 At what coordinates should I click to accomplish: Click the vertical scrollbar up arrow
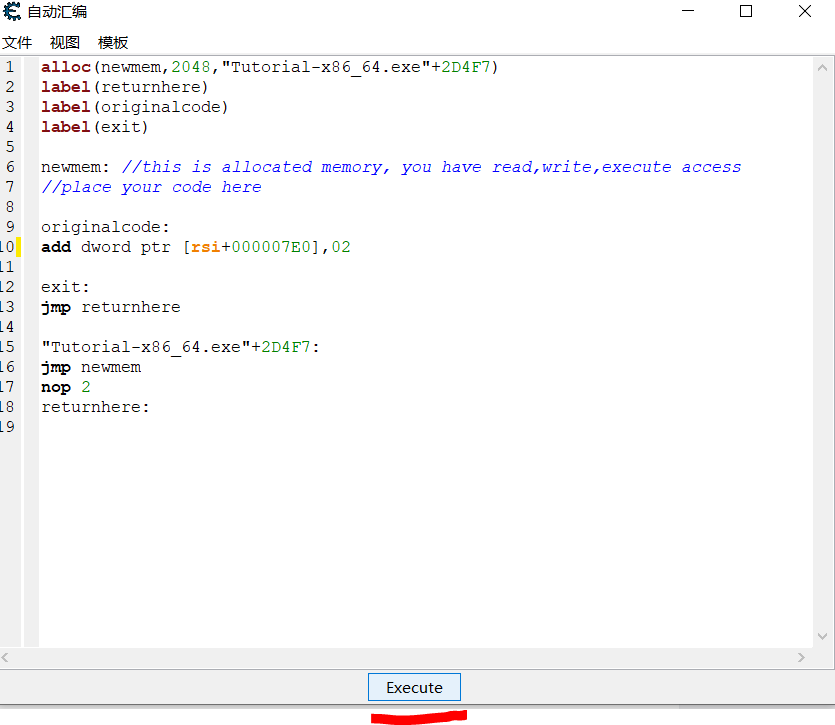823,66
